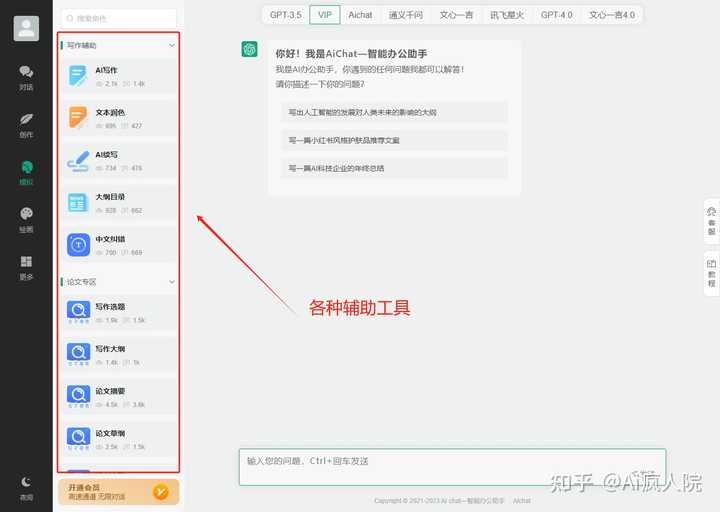The image size is (720, 512).
Task: Open the 论文摘要 thesis tool
Action: tap(119, 397)
